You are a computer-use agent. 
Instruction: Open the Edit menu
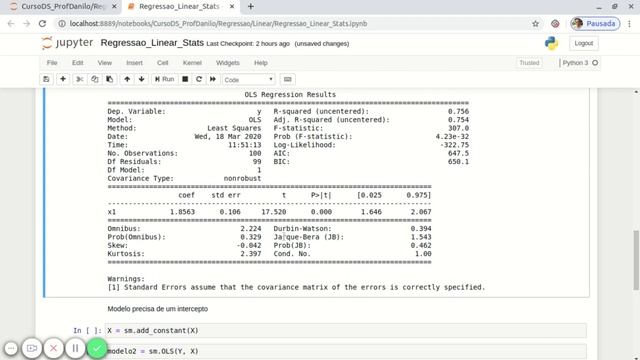click(78, 63)
